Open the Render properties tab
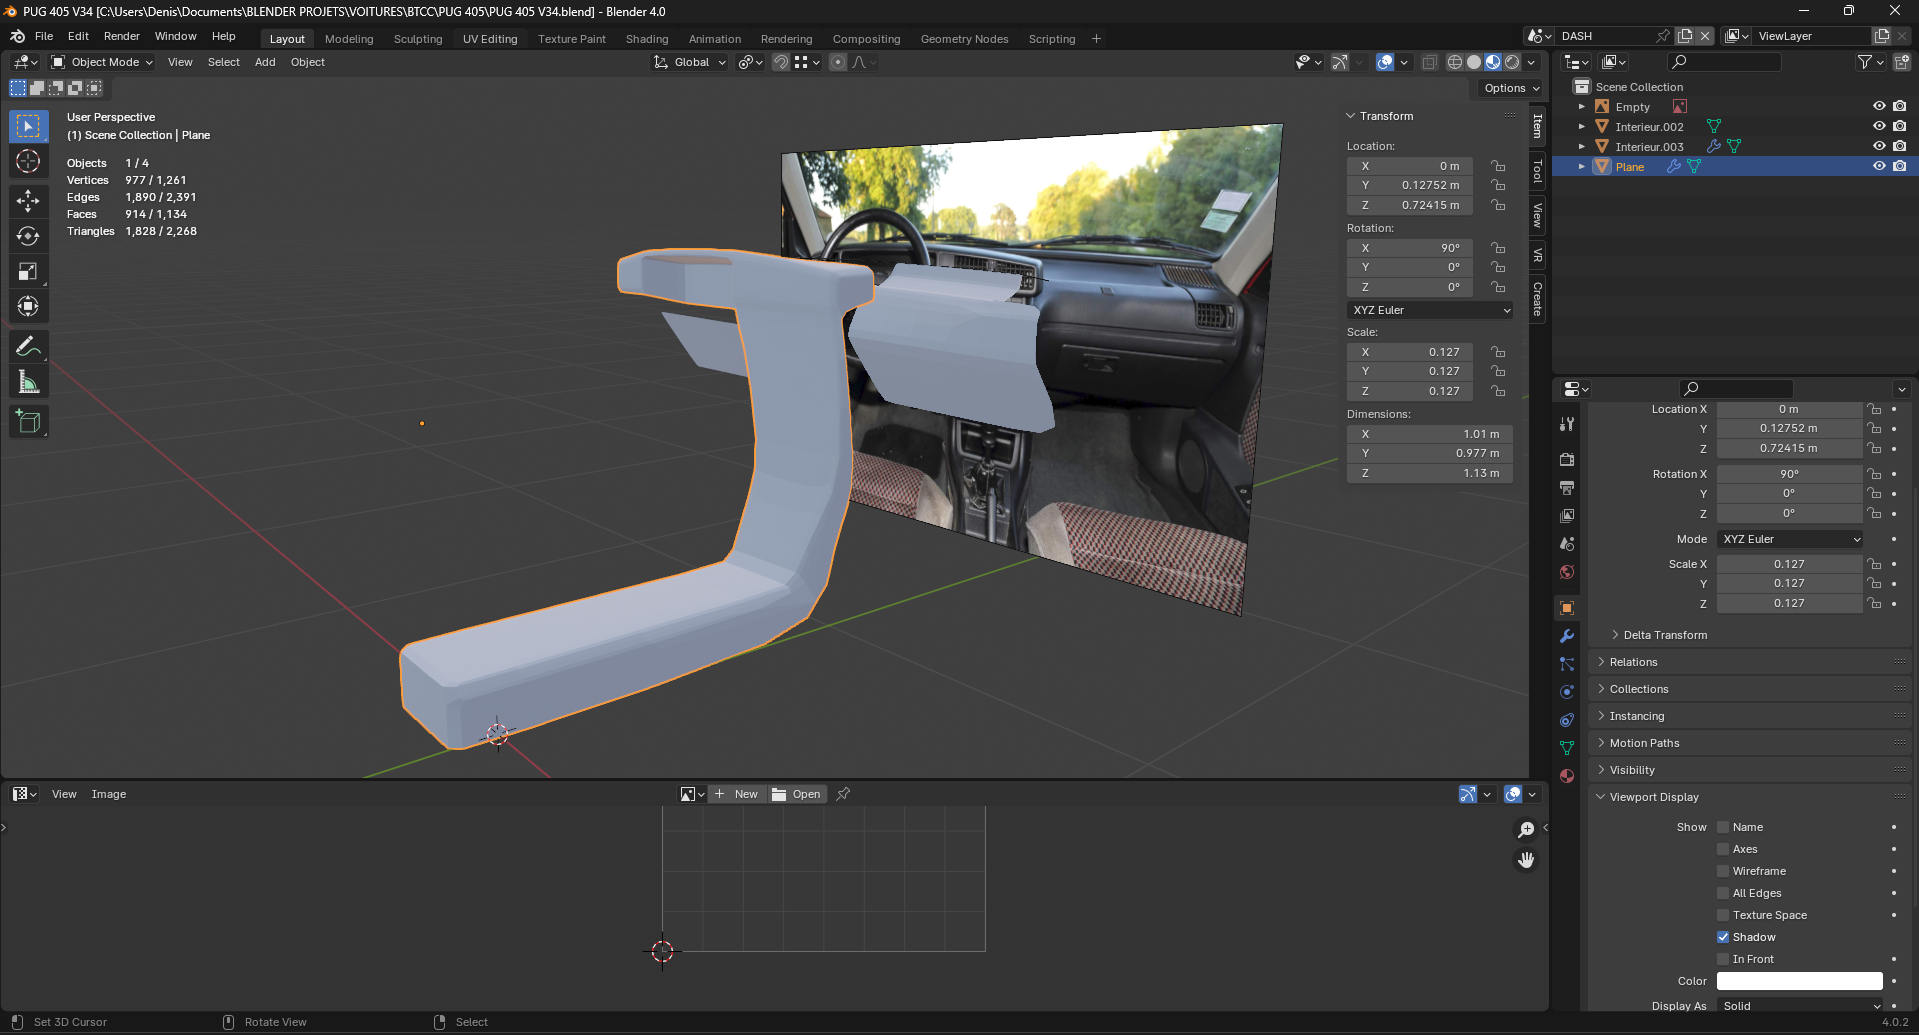Image resolution: width=1919 pixels, height=1035 pixels. pos(1567,460)
